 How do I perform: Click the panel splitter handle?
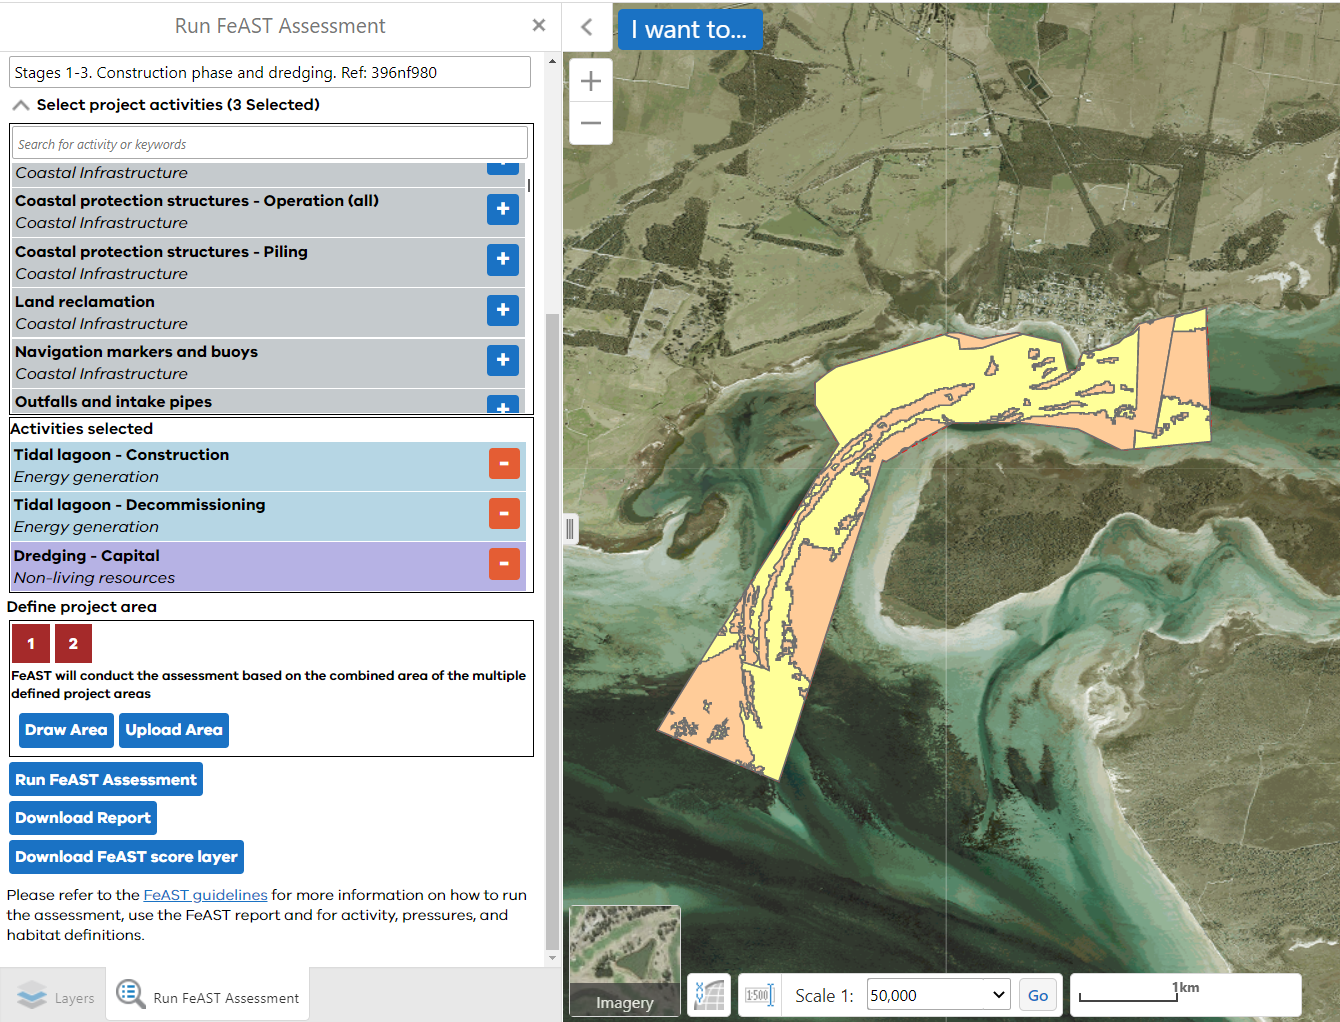tap(570, 528)
